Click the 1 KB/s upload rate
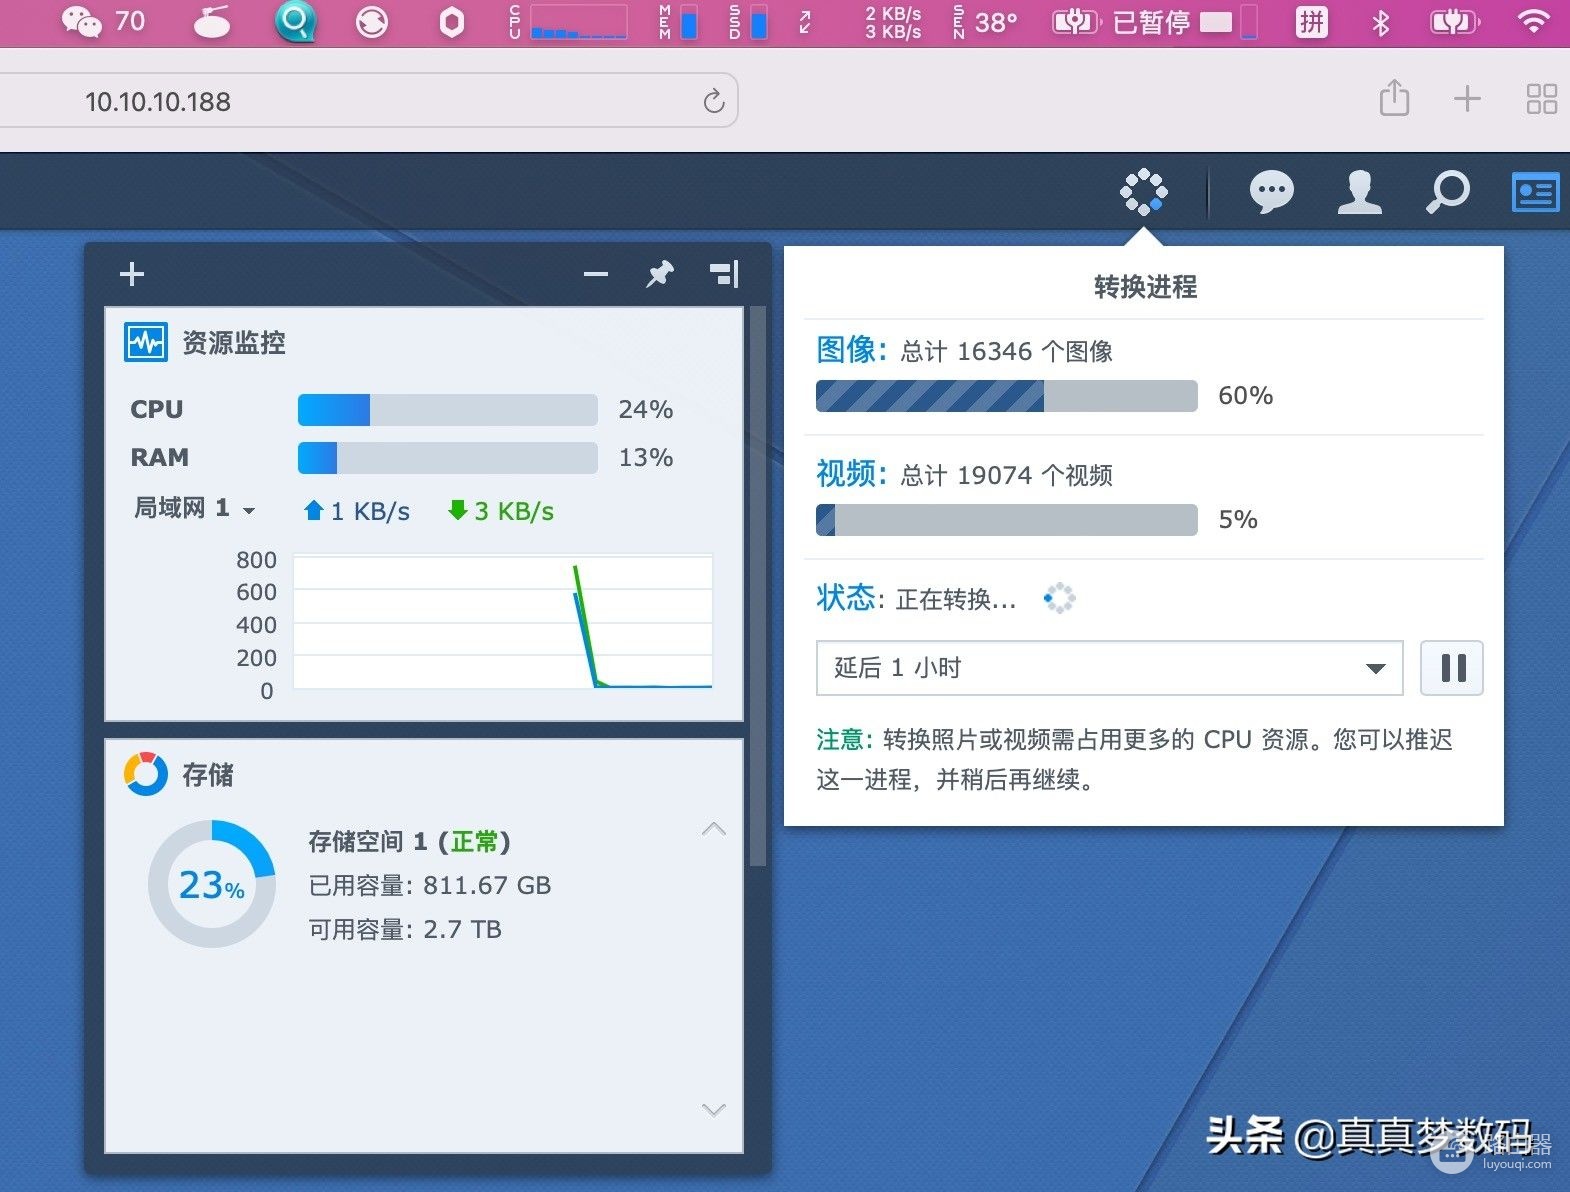 (357, 511)
